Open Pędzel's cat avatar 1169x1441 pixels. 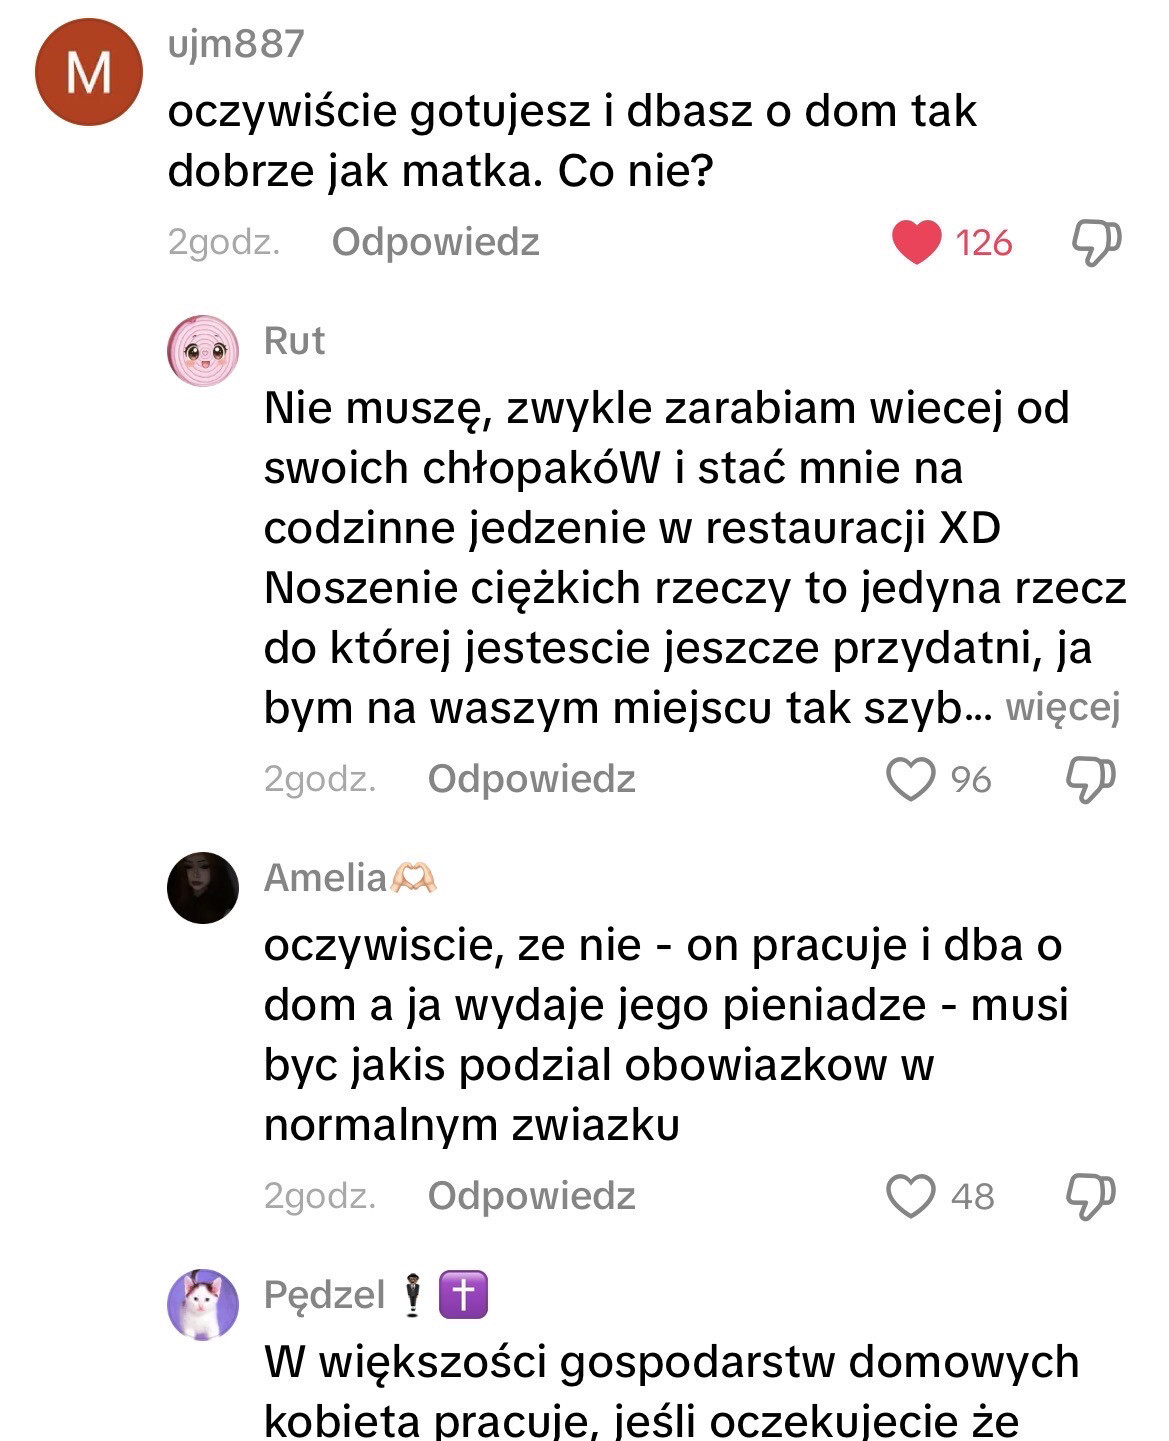point(203,1305)
